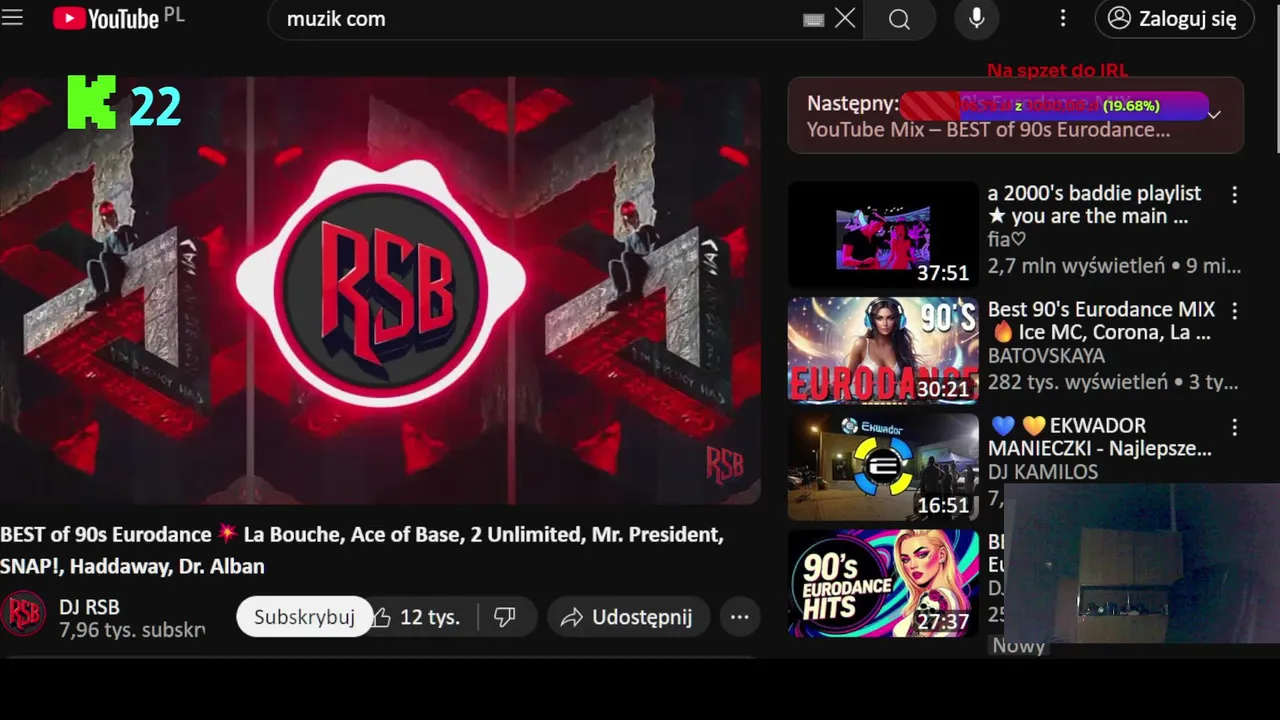Screen dimensions: 1280x720
Task: Open DJ RSB channel name link
Action: [x=89, y=607]
